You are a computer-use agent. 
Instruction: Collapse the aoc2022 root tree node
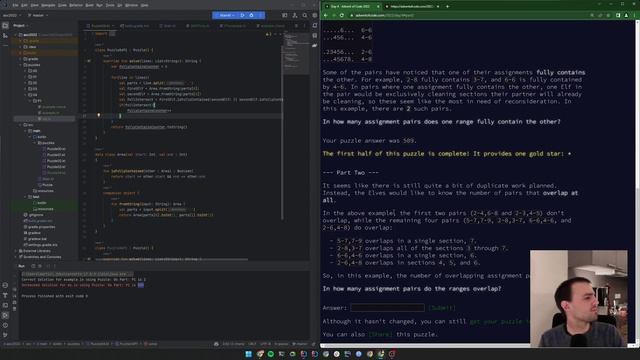click(x=16, y=35)
